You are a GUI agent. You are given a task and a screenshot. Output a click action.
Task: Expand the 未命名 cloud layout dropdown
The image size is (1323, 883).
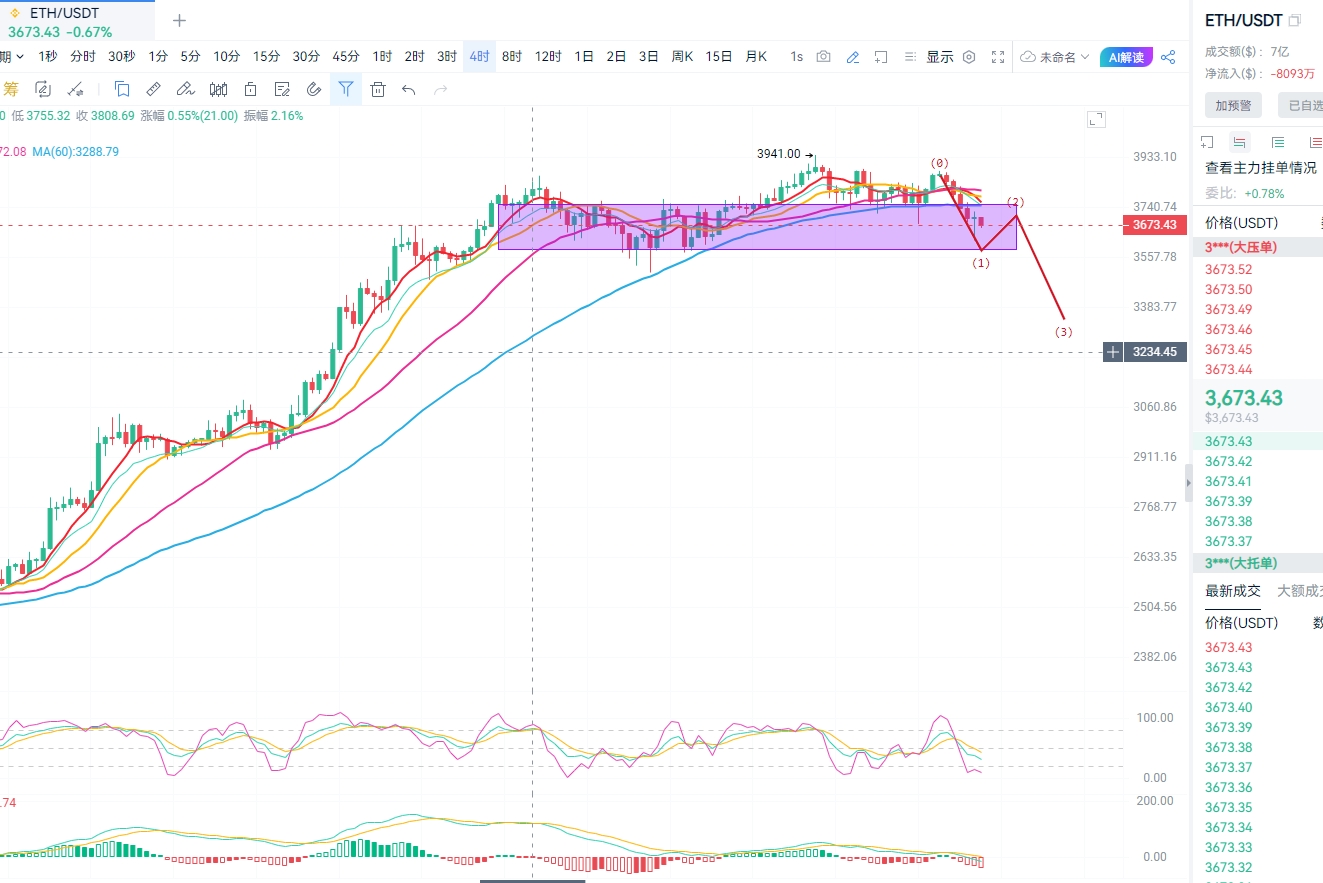(1055, 57)
